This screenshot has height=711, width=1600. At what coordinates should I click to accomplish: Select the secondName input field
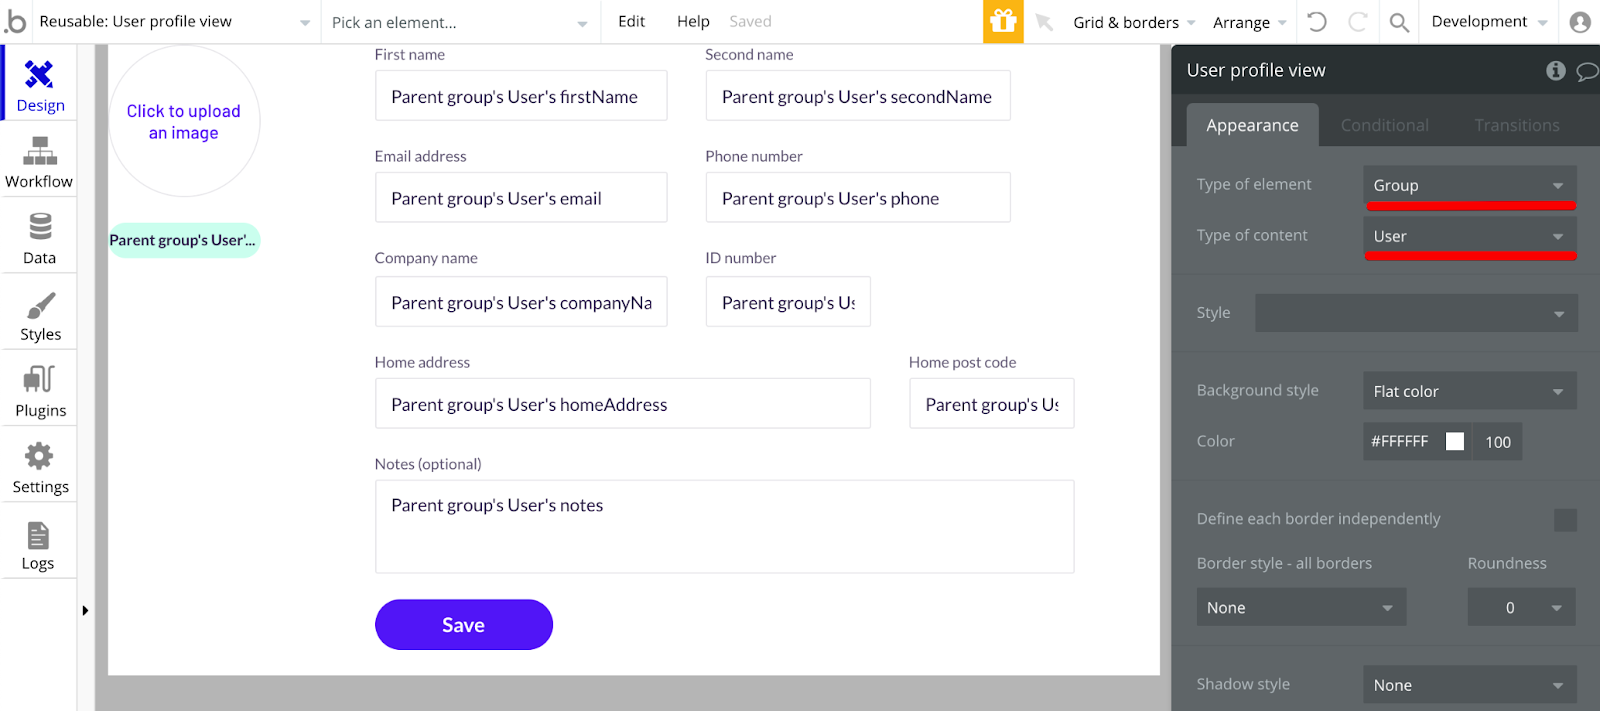click(x=858, y=96)
